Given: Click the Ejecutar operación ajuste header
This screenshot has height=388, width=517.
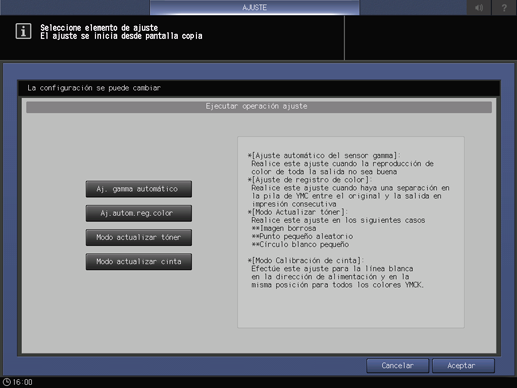Looking at the screenshot, I should click(x=259, y=107).
